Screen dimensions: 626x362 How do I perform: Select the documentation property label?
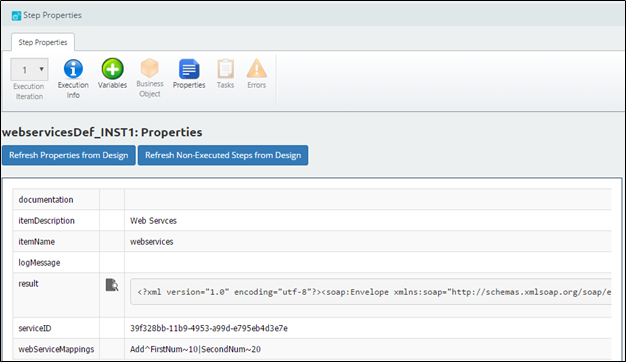pyautogui.click(x=46, y=200)
